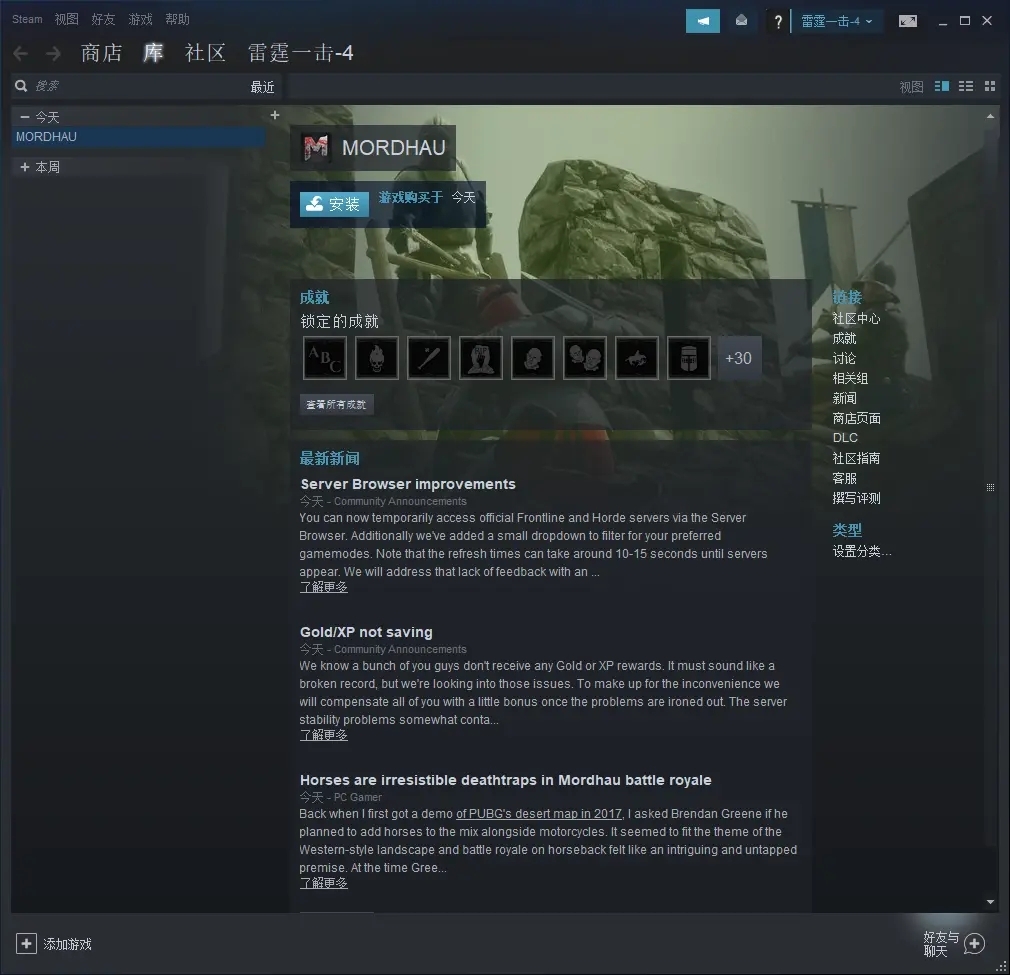Open the 雷霆一击-4 account dropdown
The height and width of the screenshot is (975, 1010).
[x=837, y=21]
